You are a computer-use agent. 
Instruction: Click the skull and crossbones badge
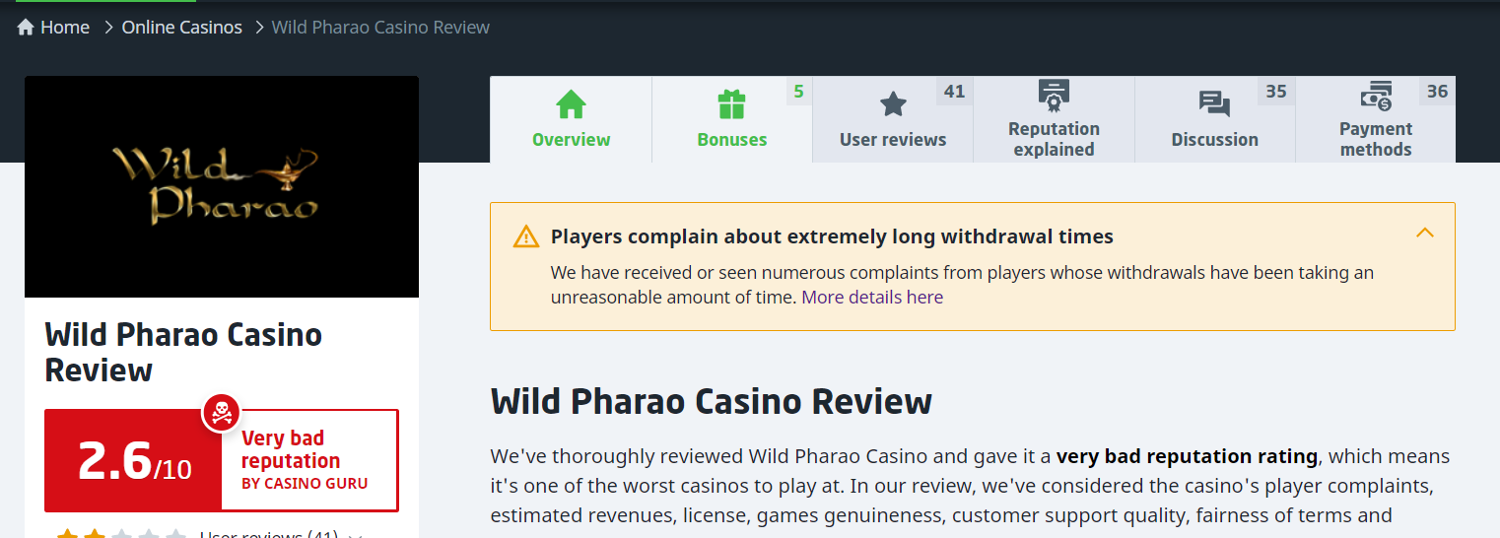click(x=220, y=413)
